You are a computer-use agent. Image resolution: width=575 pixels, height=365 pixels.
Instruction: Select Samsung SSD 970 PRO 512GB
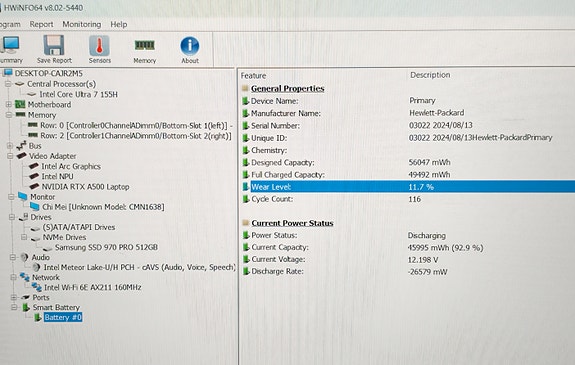pos(106,247)
